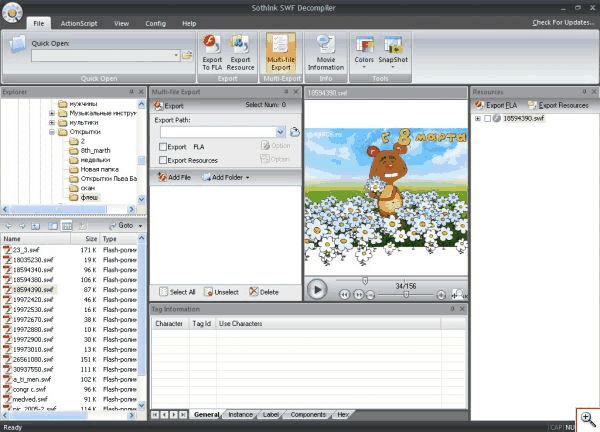This screenshot has width=600, height=432.
Task: Open Movie Information from the ribbon
Action: pyautogui.click(x=326, y=52)
